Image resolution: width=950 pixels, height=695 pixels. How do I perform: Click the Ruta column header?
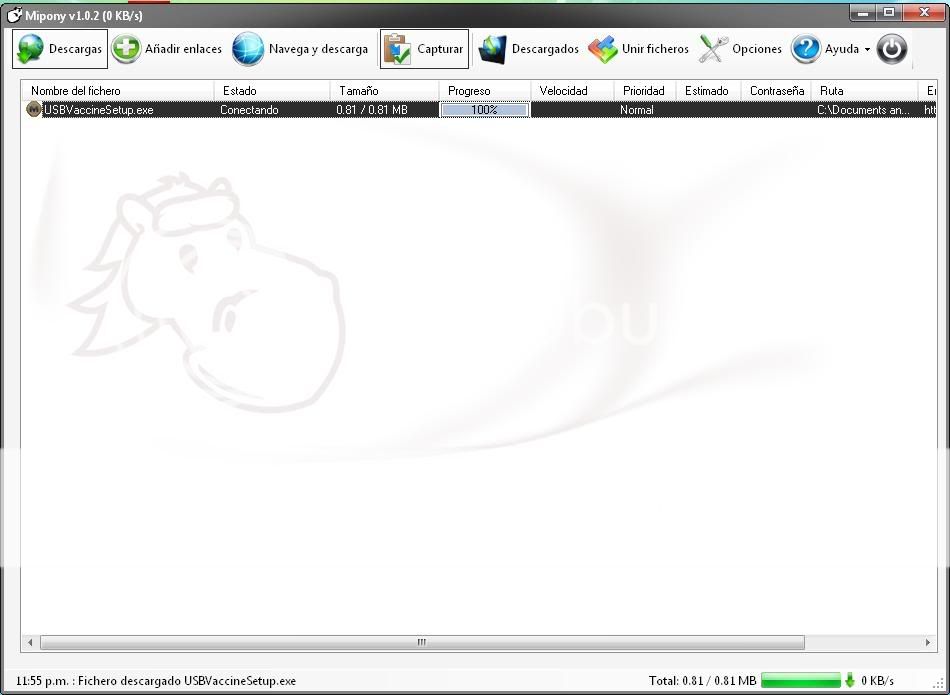pos(865,91)
